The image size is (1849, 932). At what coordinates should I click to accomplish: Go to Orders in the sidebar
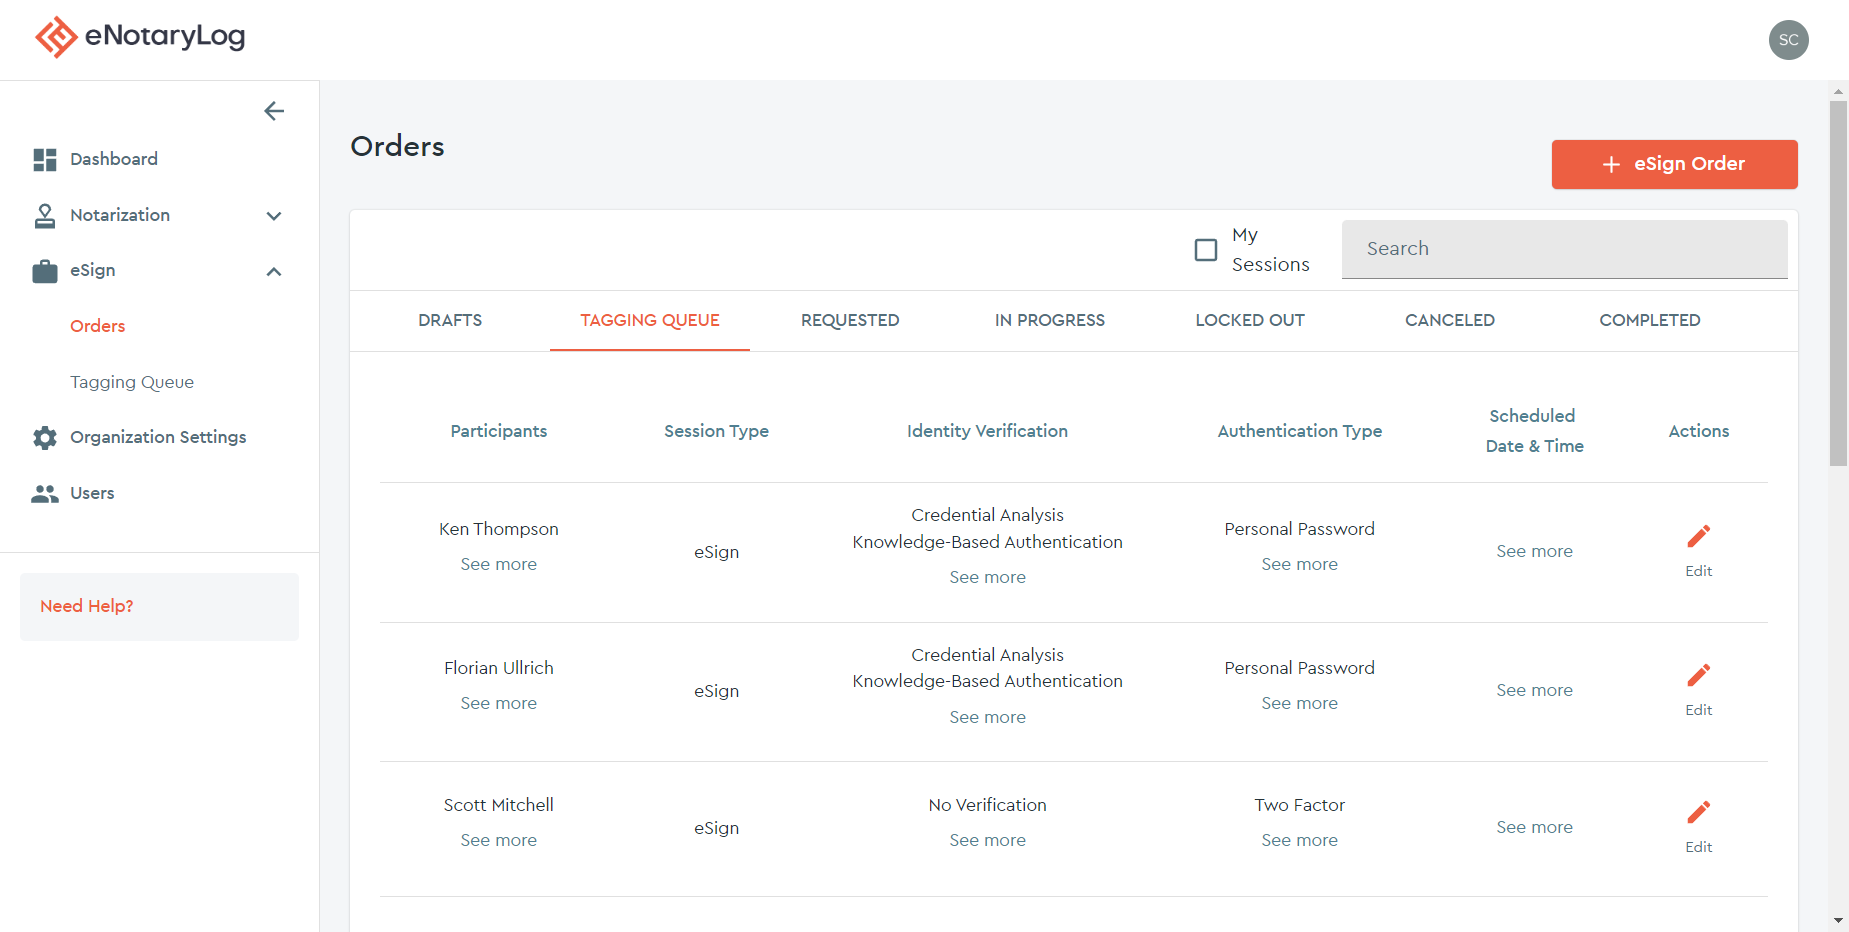pos(98,326)
